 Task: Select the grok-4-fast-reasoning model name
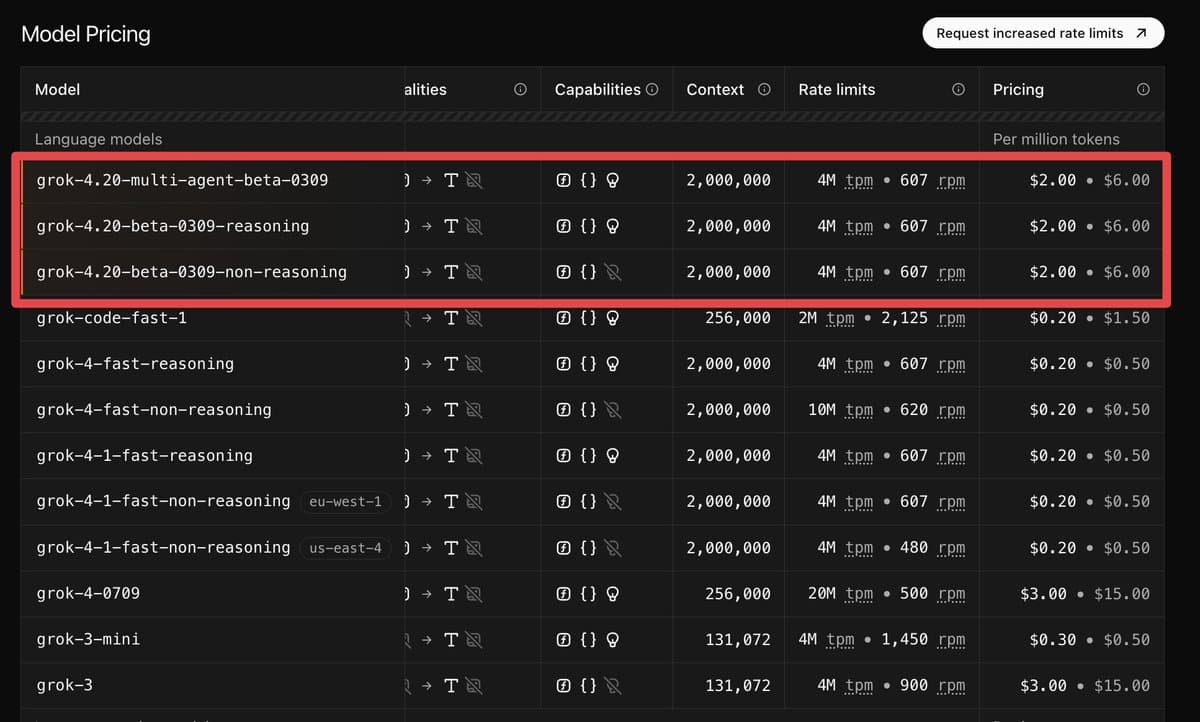[x=135, y=364]
